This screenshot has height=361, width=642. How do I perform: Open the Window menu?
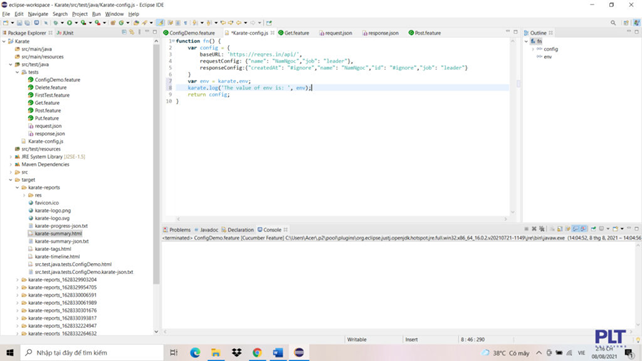click(114, 14)
